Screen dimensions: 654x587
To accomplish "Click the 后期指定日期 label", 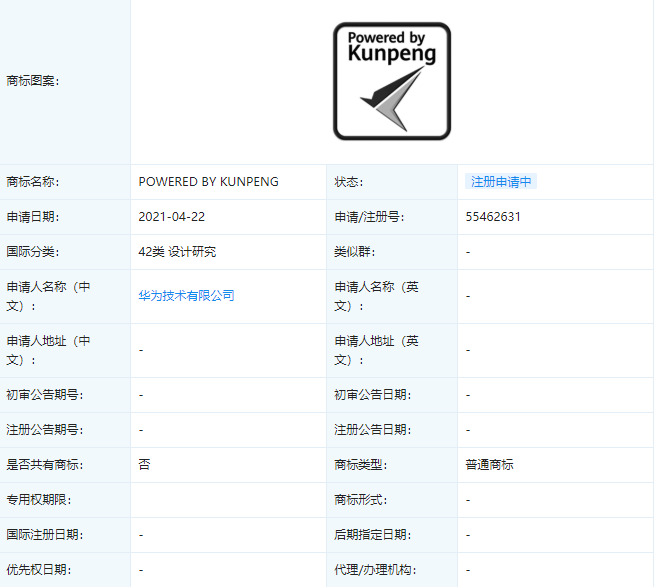I will (372, 535).
